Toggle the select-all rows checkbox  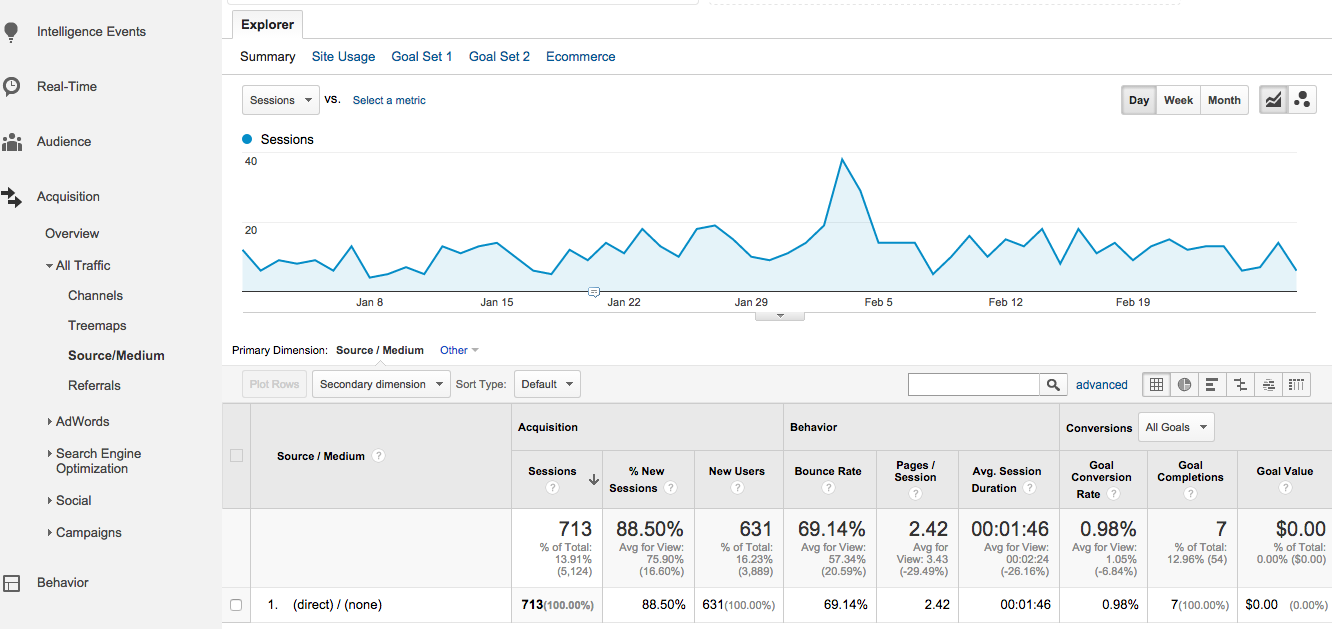pos(236,456)
